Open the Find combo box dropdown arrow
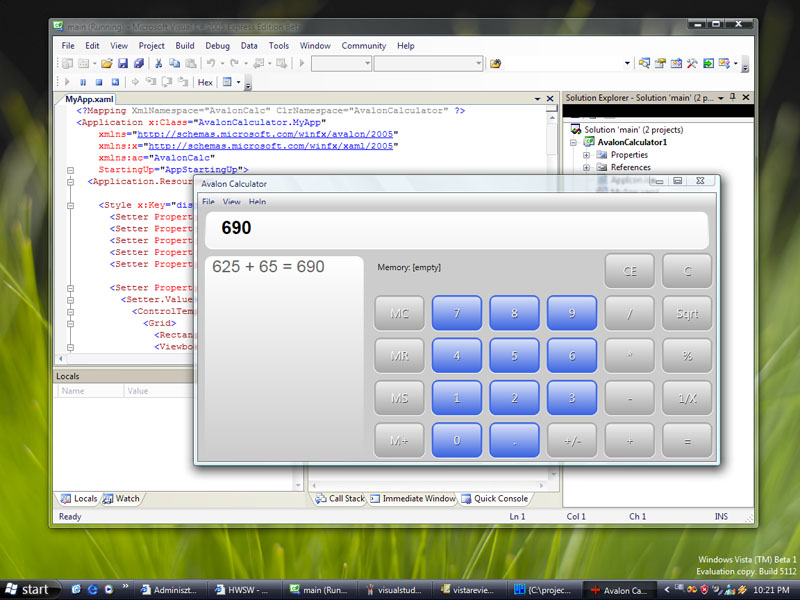This screenshot has height=600, width=800. [x=627, y=63]
